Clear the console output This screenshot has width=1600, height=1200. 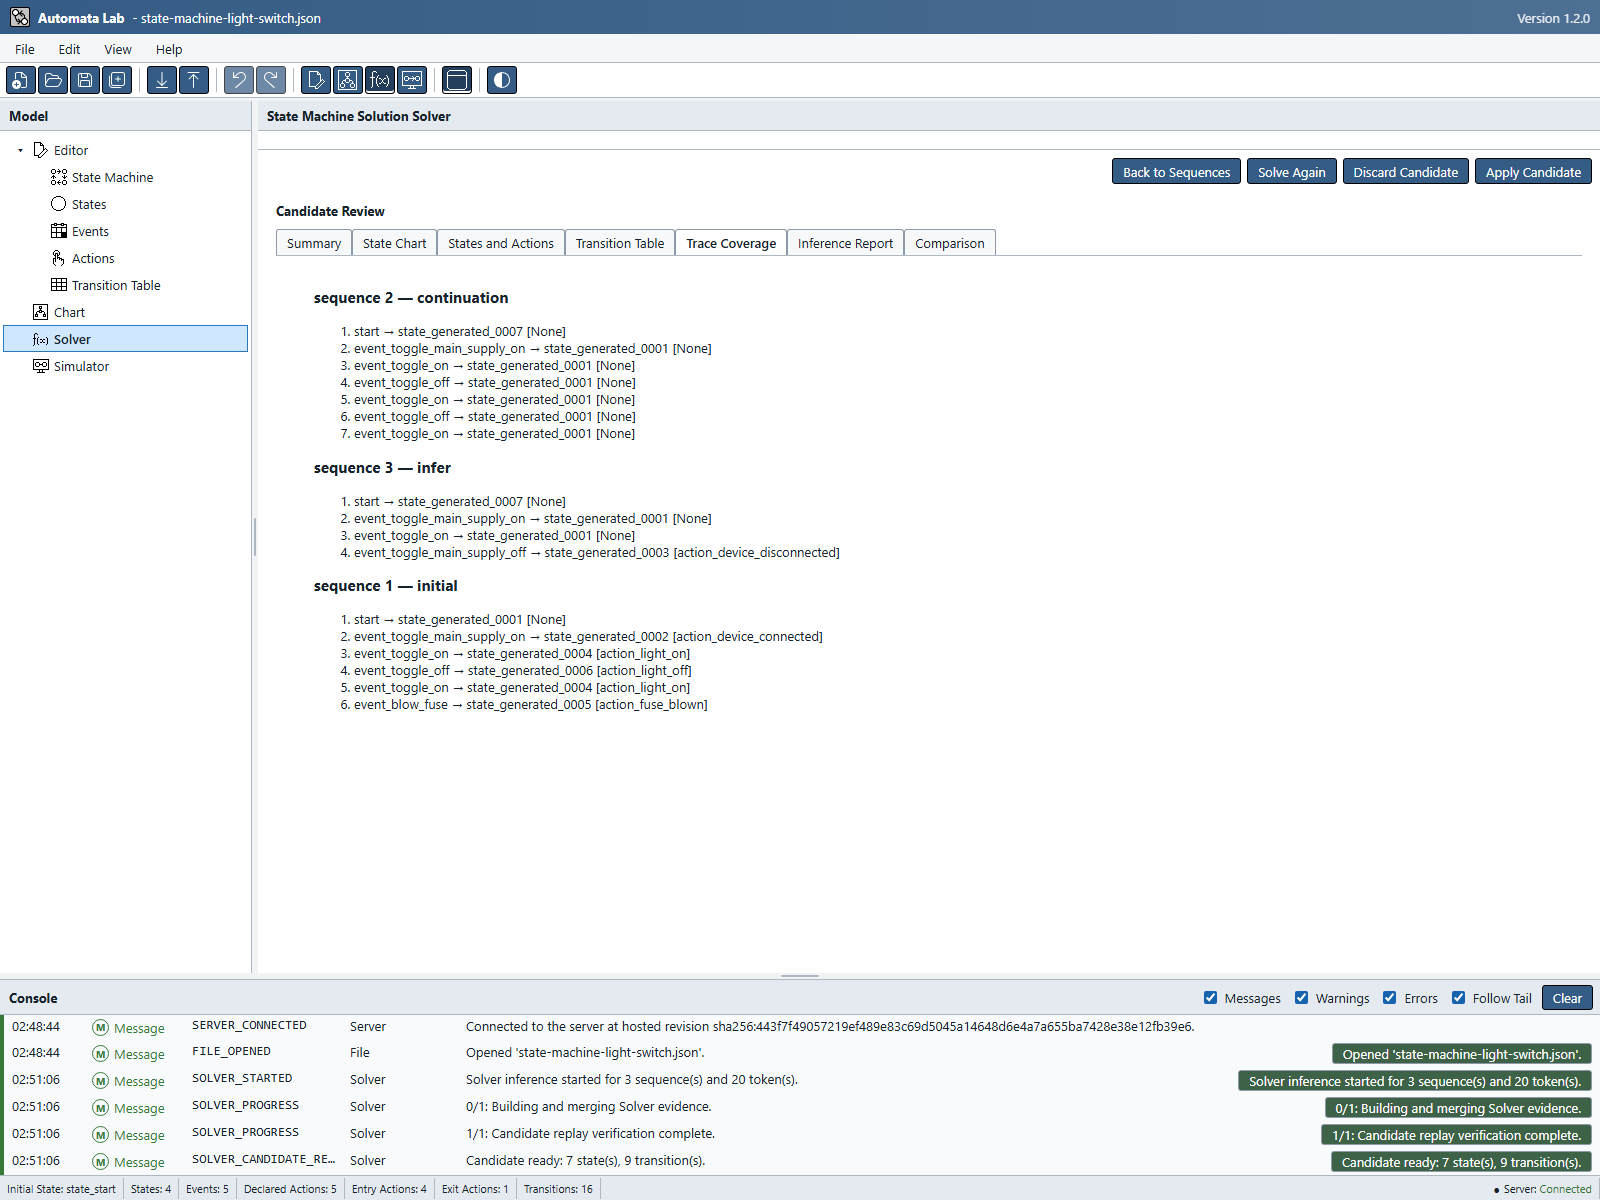point(1567,998)
